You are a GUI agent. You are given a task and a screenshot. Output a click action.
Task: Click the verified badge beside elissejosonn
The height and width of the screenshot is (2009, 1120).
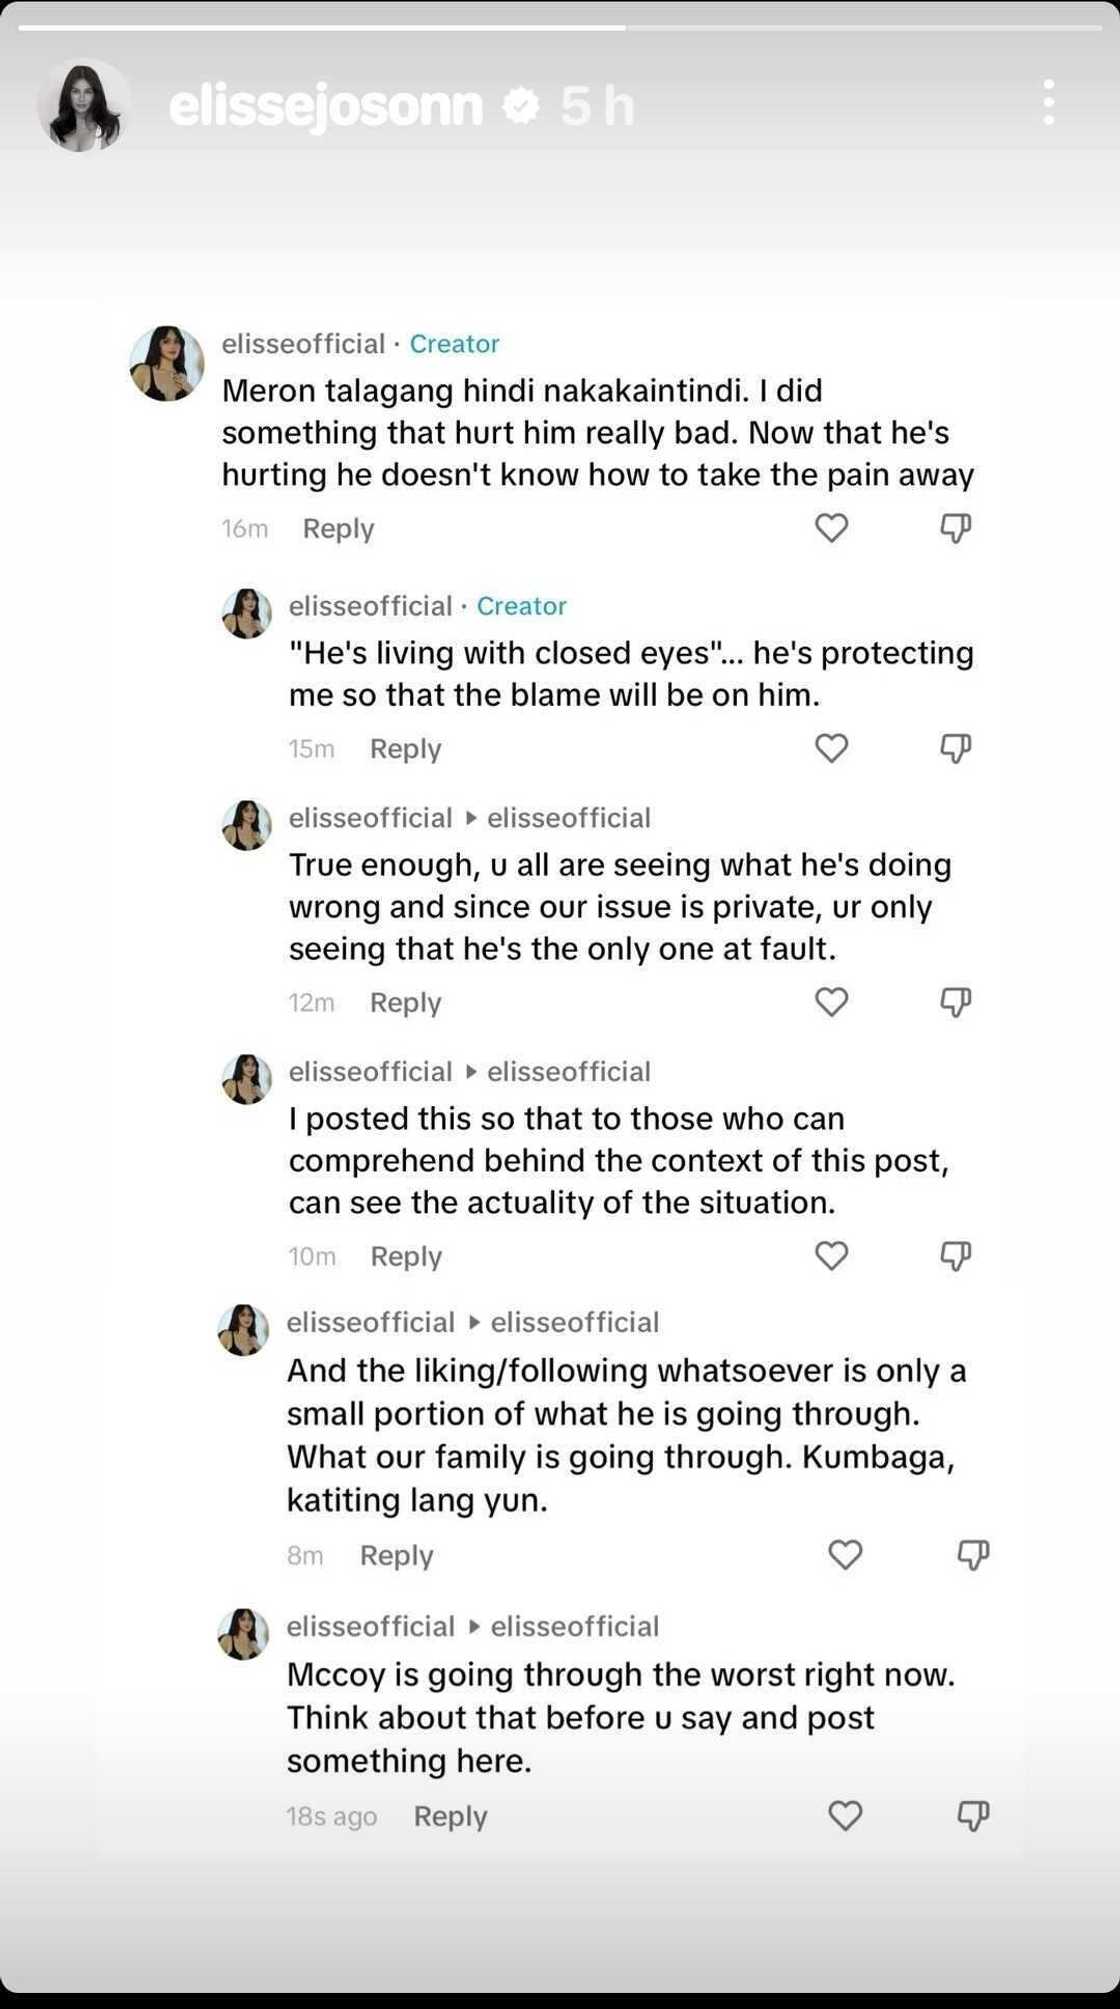point(520,106)
